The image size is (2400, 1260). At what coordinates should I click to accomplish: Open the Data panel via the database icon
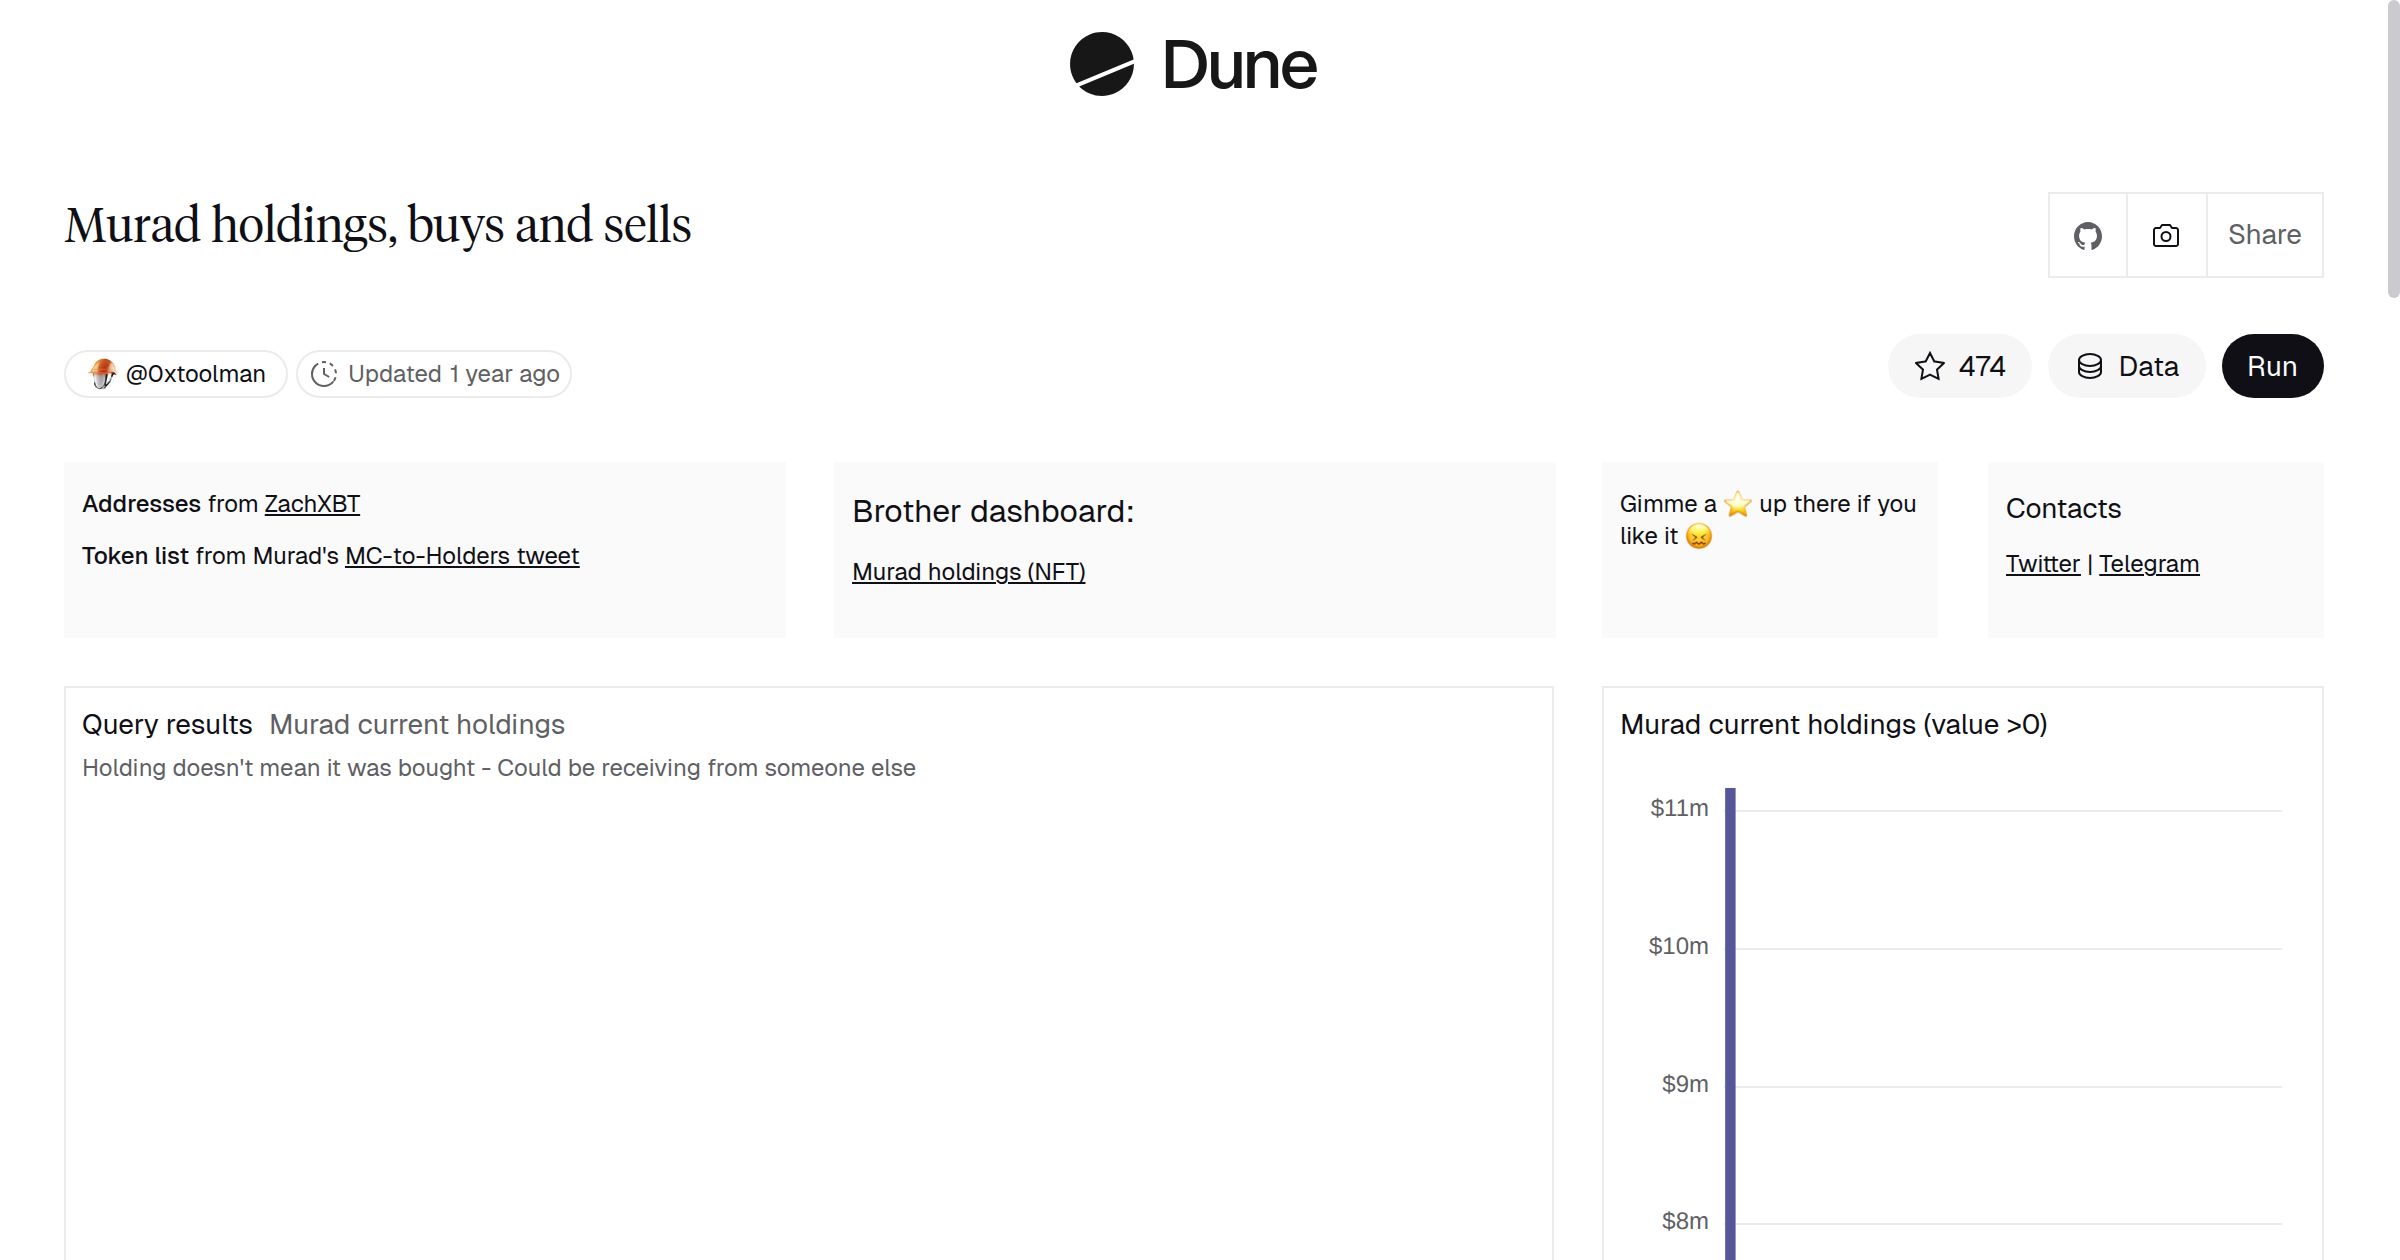(2089, 366)
